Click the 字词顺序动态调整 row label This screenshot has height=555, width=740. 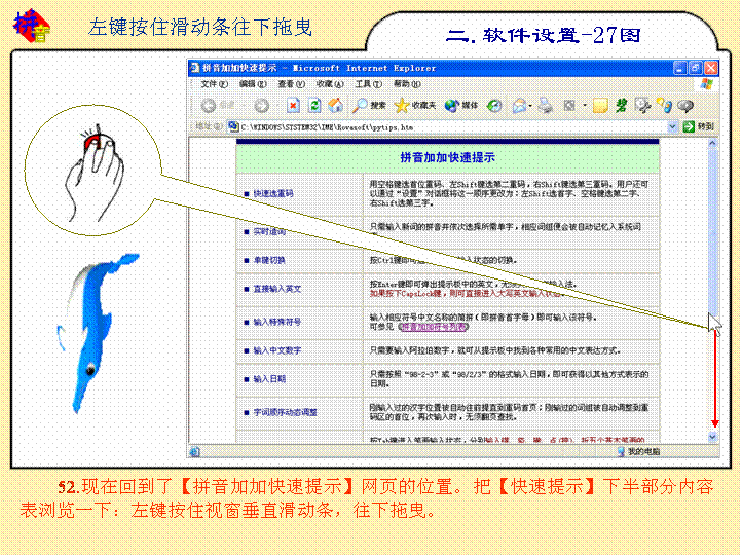[x=286, y=412]
